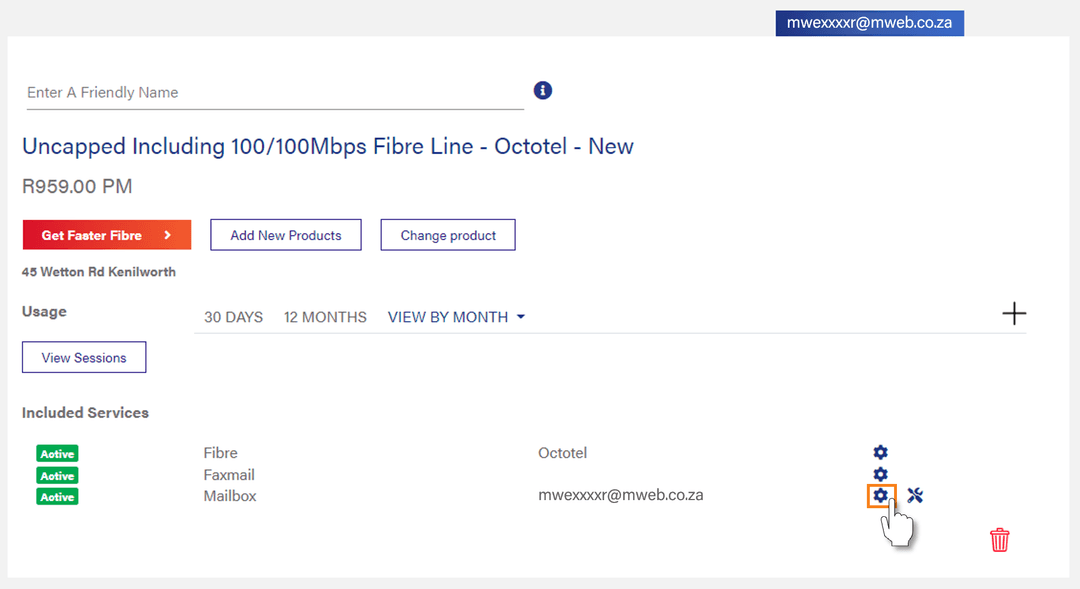Open settings for the Fibre service
The image size is (1080, 589).
(x=880, y=452)
